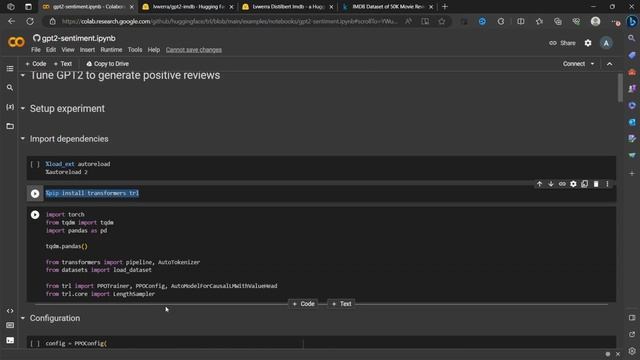The image size is (640, 360).
Task: Go back in browser history
Action: pos(11,21)
